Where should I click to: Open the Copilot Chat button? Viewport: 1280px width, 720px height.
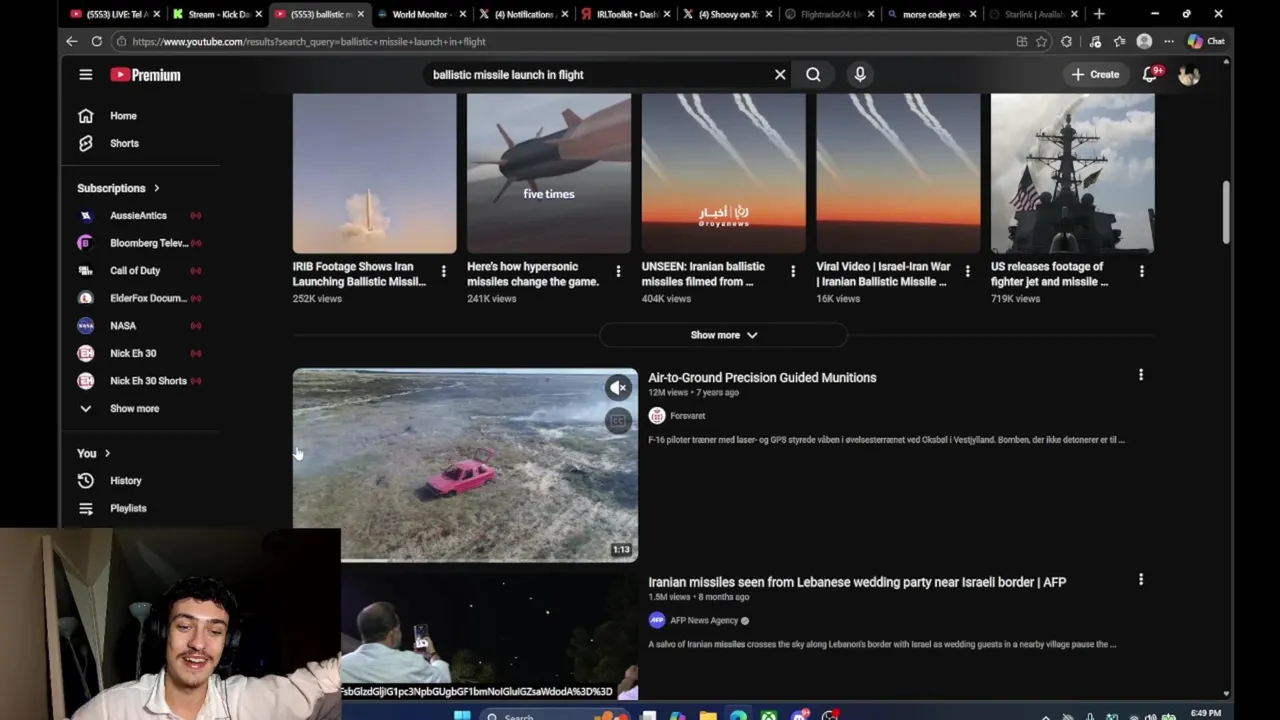click(x=1206, y=41)
